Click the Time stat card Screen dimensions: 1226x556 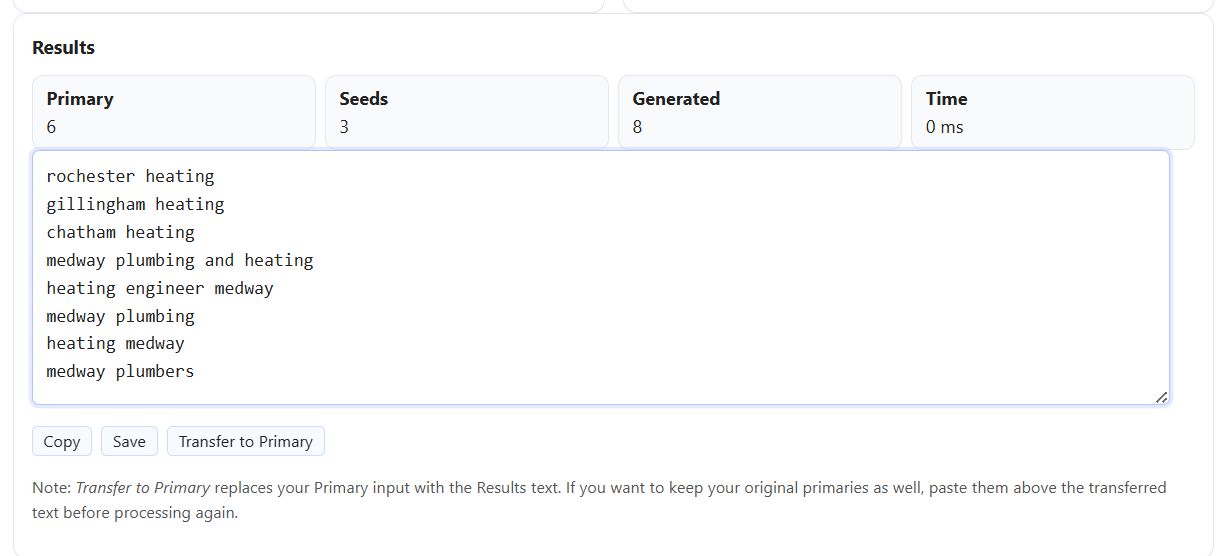(x=1052, y=112)
